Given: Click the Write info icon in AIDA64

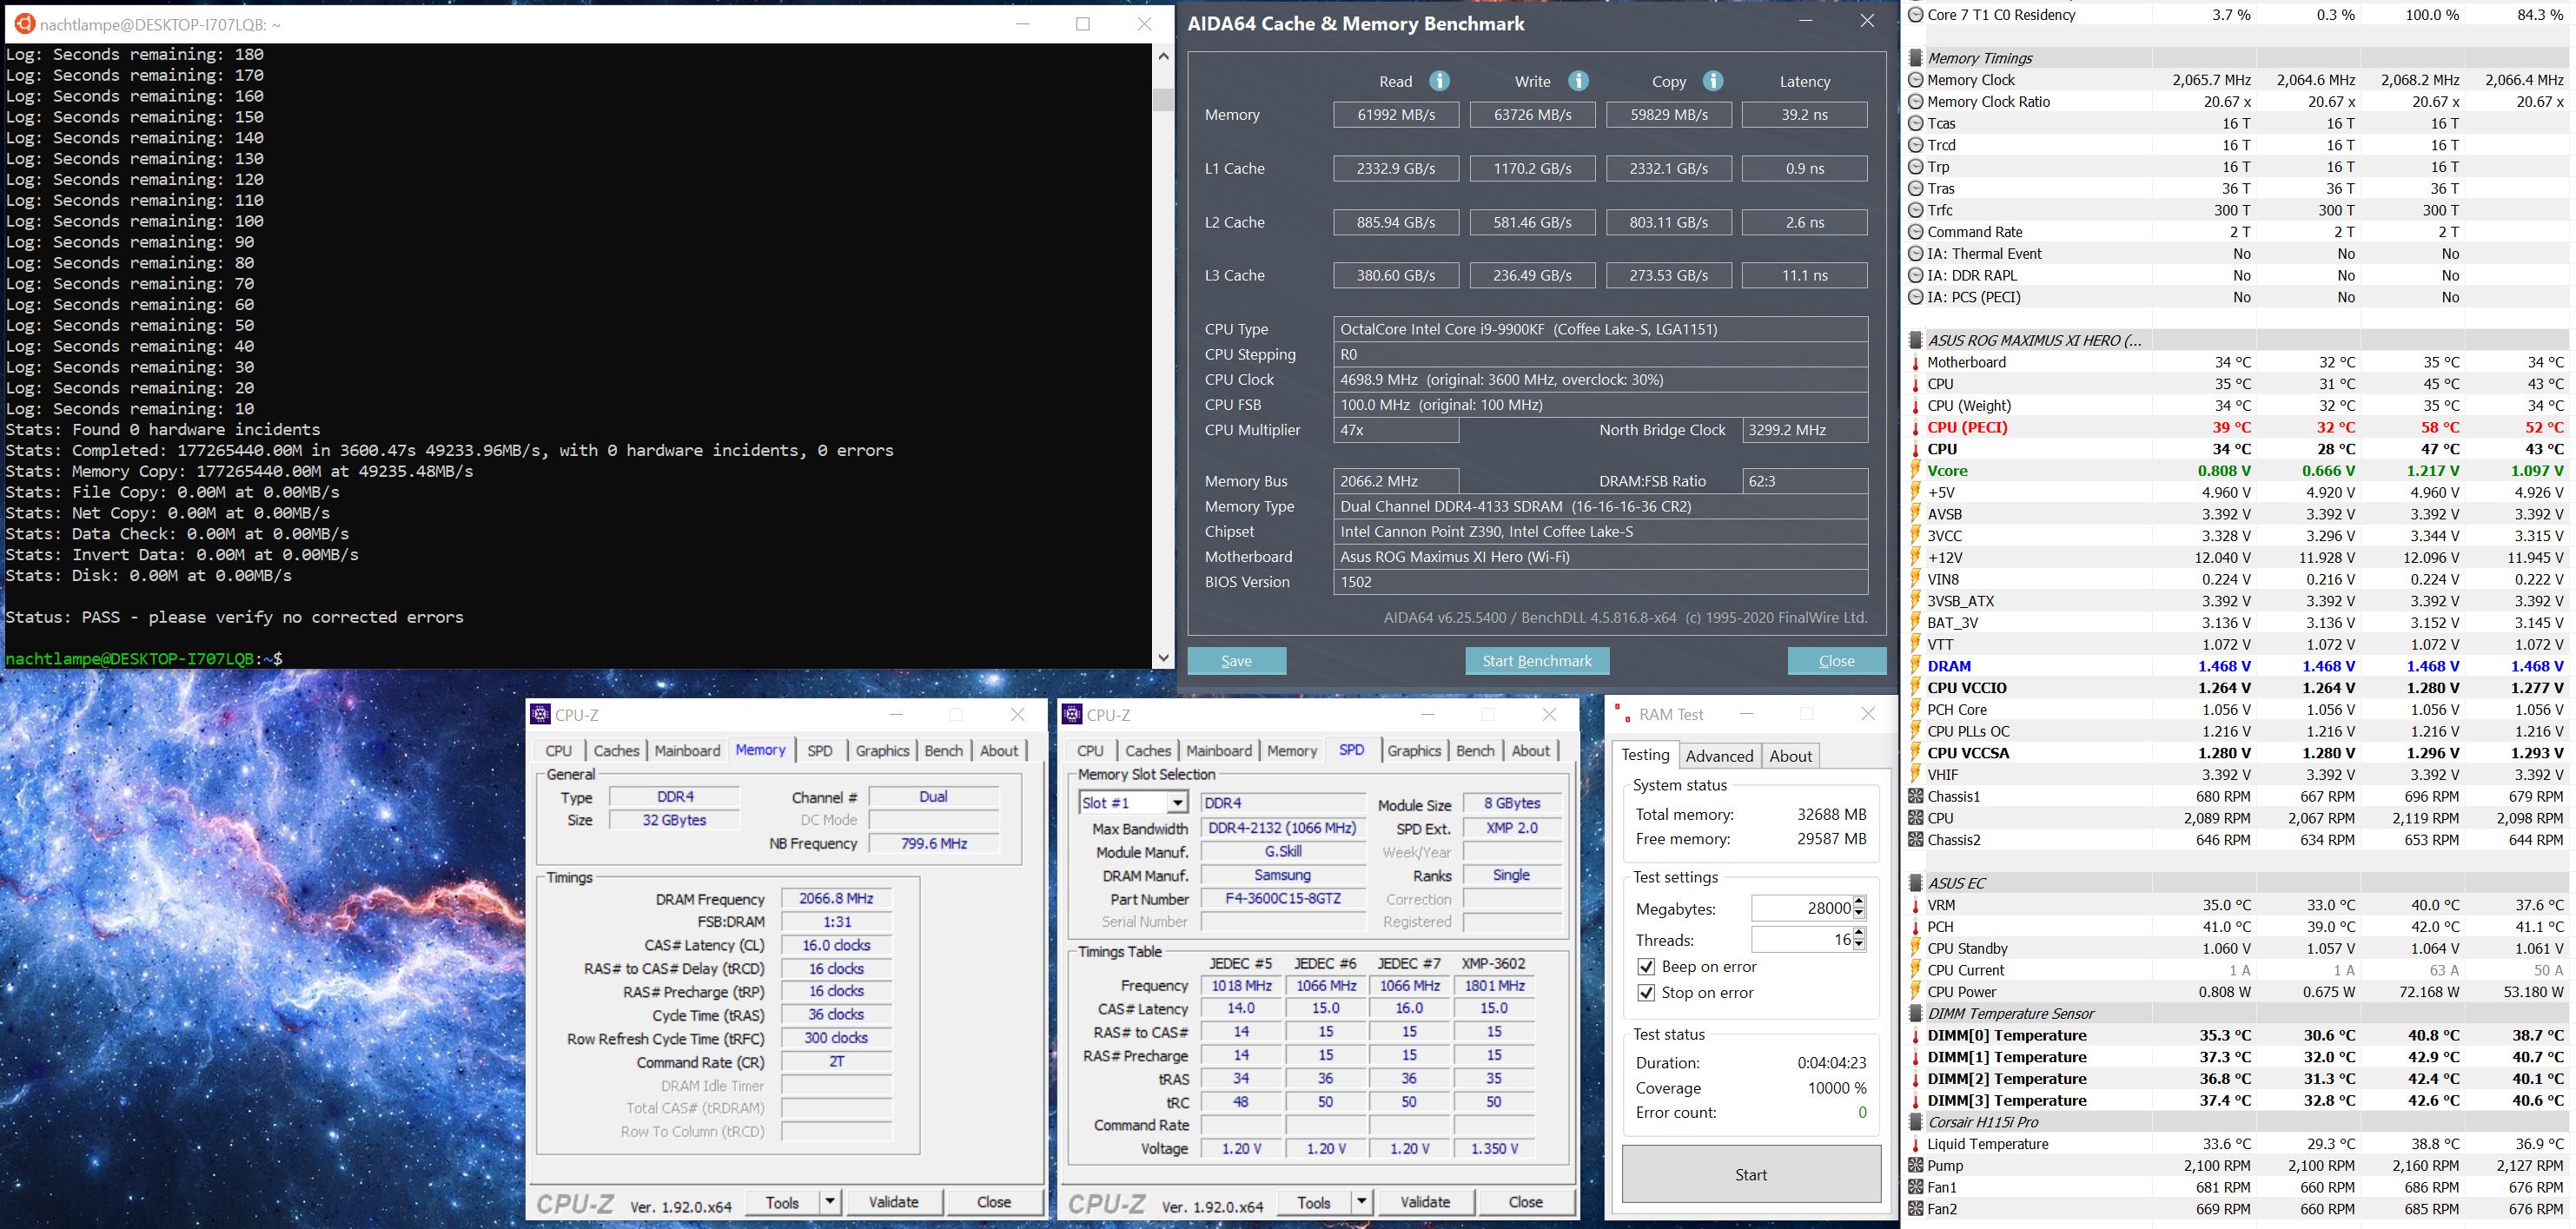Looking at the screenshot, I should coord(1577,81).
